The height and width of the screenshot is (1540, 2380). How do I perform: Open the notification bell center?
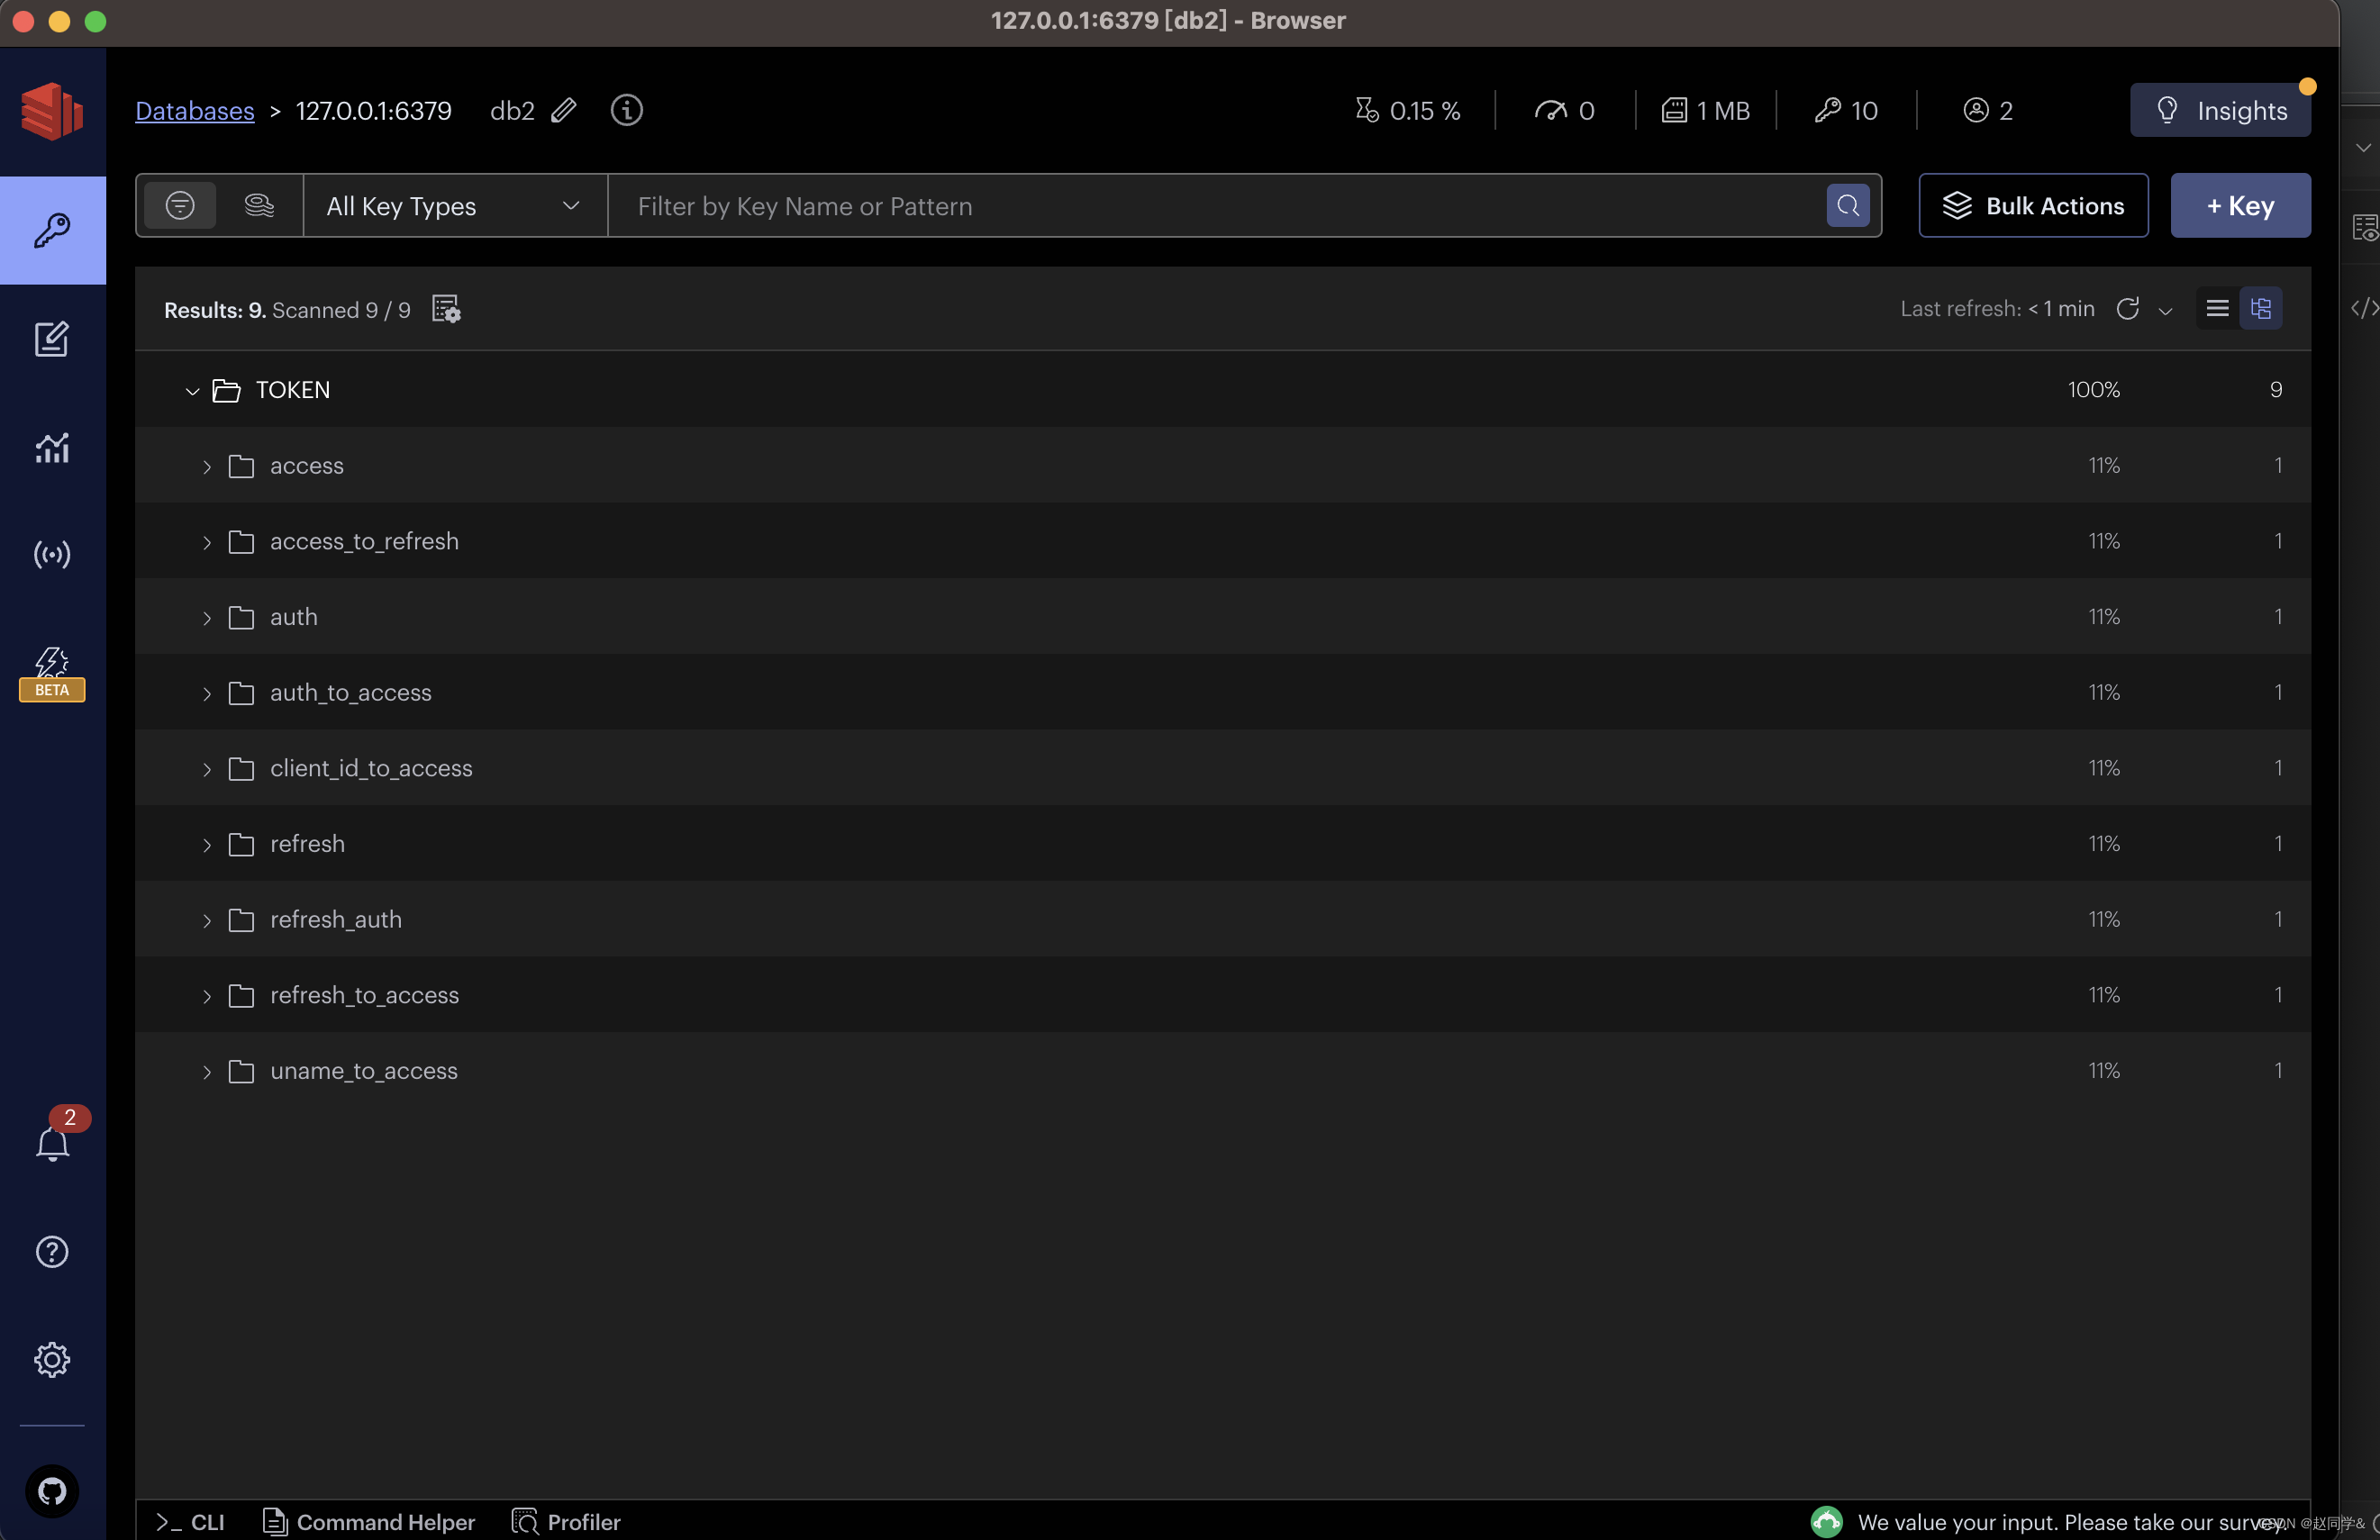(x=52, y=1143)
